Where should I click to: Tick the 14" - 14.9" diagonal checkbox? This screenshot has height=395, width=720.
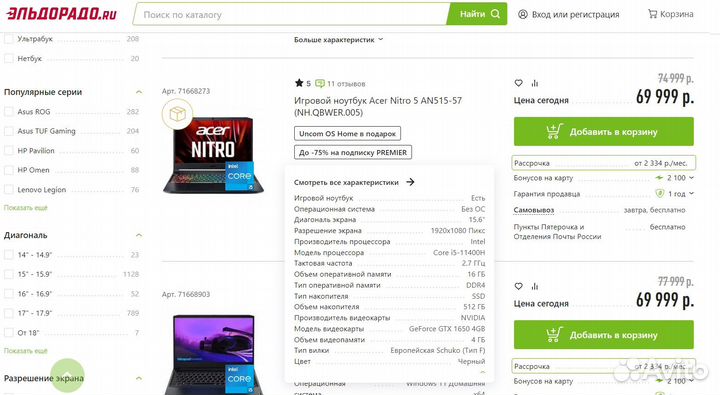click(8, 255)
